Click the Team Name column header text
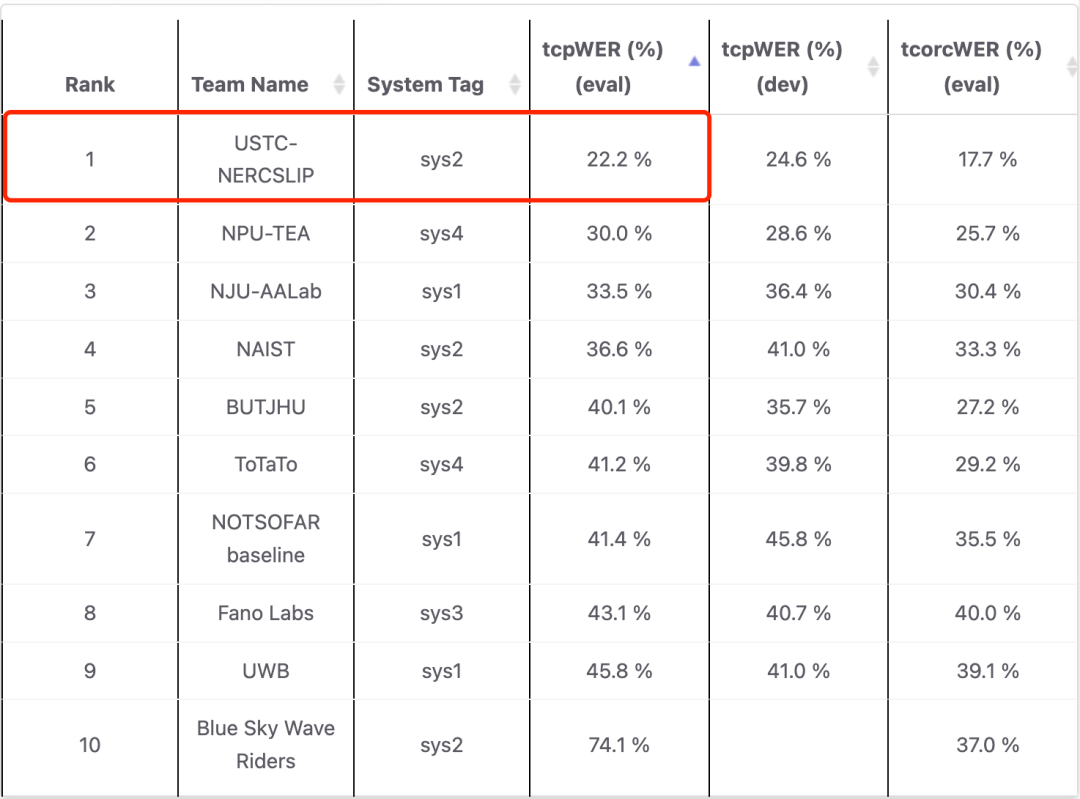The height and width of the screenshot is (799, 1080). coord(250,85)
